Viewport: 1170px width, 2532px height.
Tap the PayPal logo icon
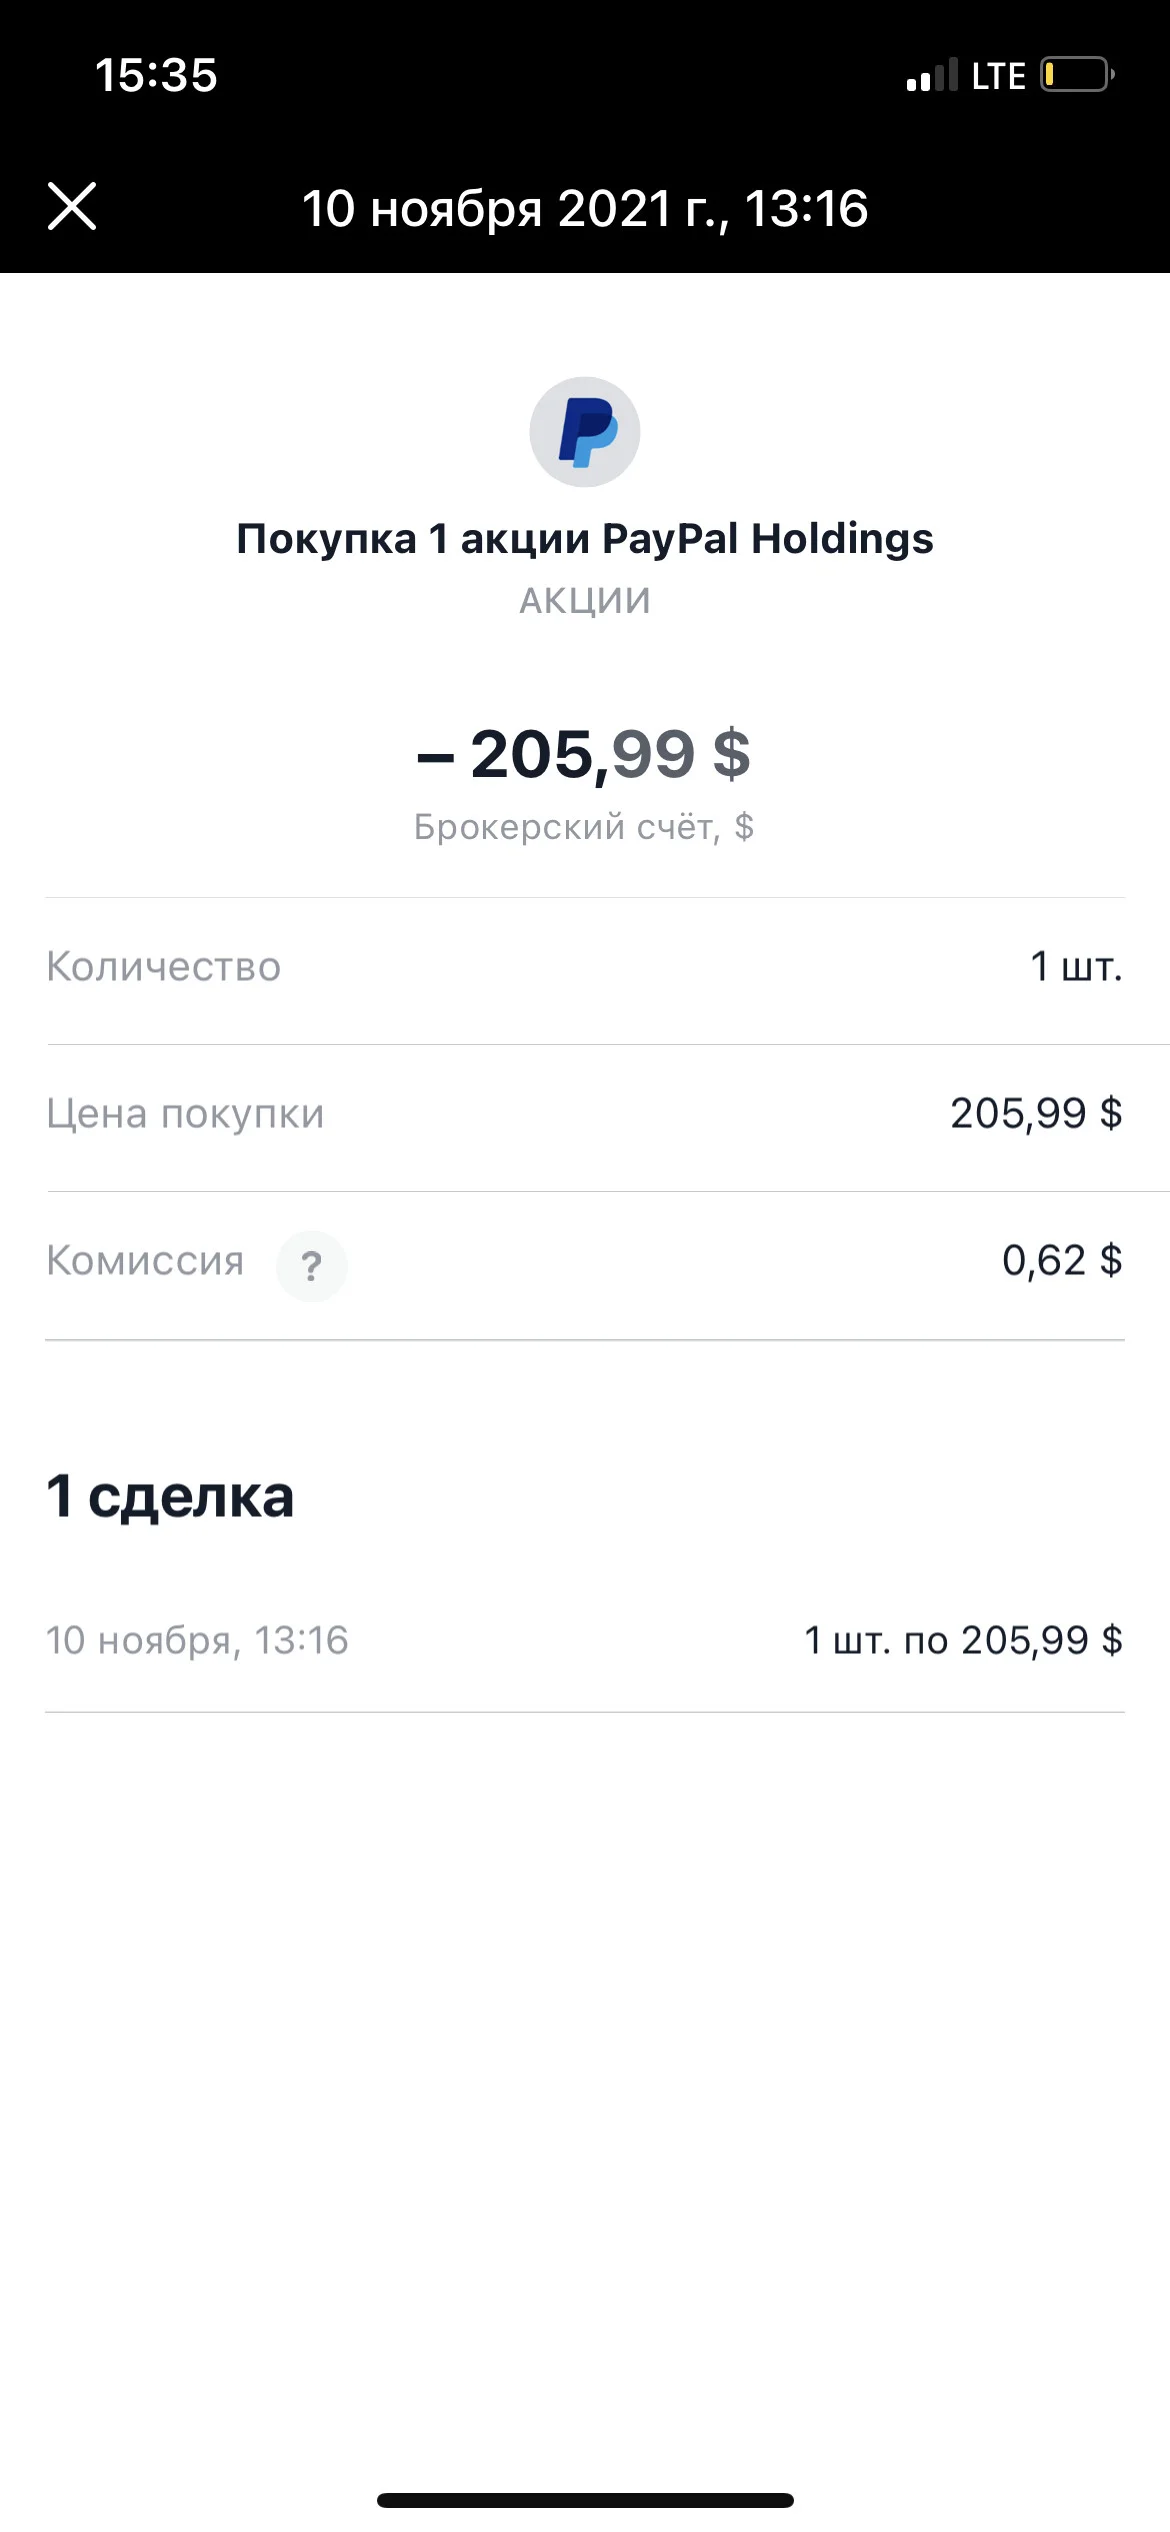(585, 432)
